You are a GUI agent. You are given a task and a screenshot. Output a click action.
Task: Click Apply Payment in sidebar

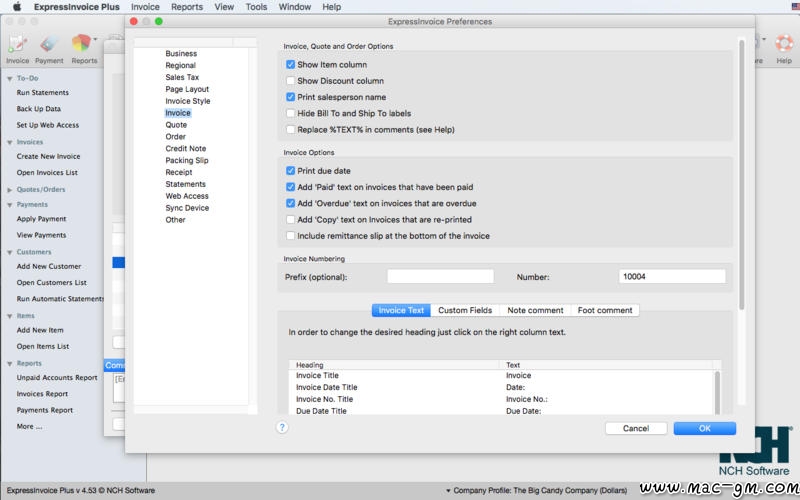(x=41, y=219)
